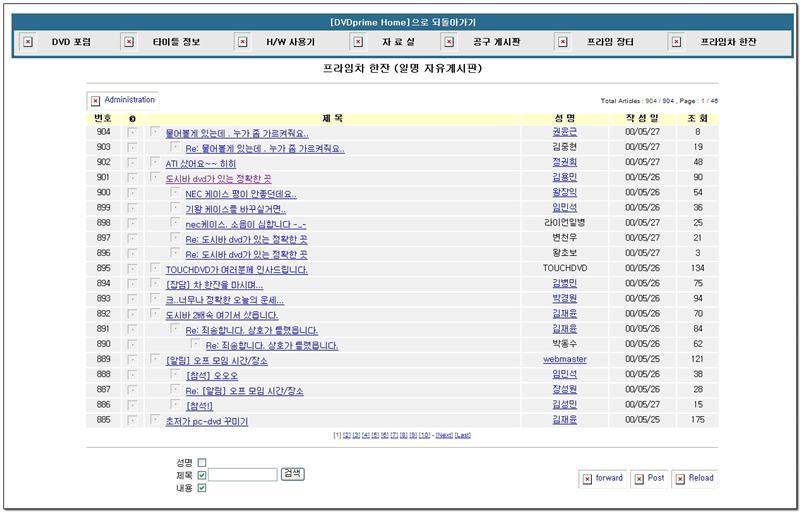Open the post '크..너무나 정확한 오늘의 운세...'
Image resolution: width=800 pixels, height=512 pixels.
[x=224, y=300]
